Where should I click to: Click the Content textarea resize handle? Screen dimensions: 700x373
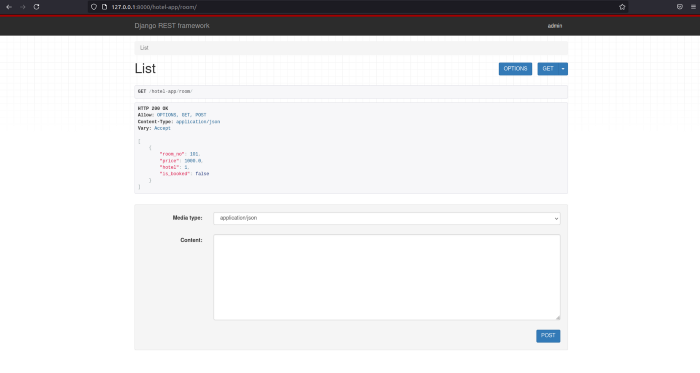click(558, 317)
